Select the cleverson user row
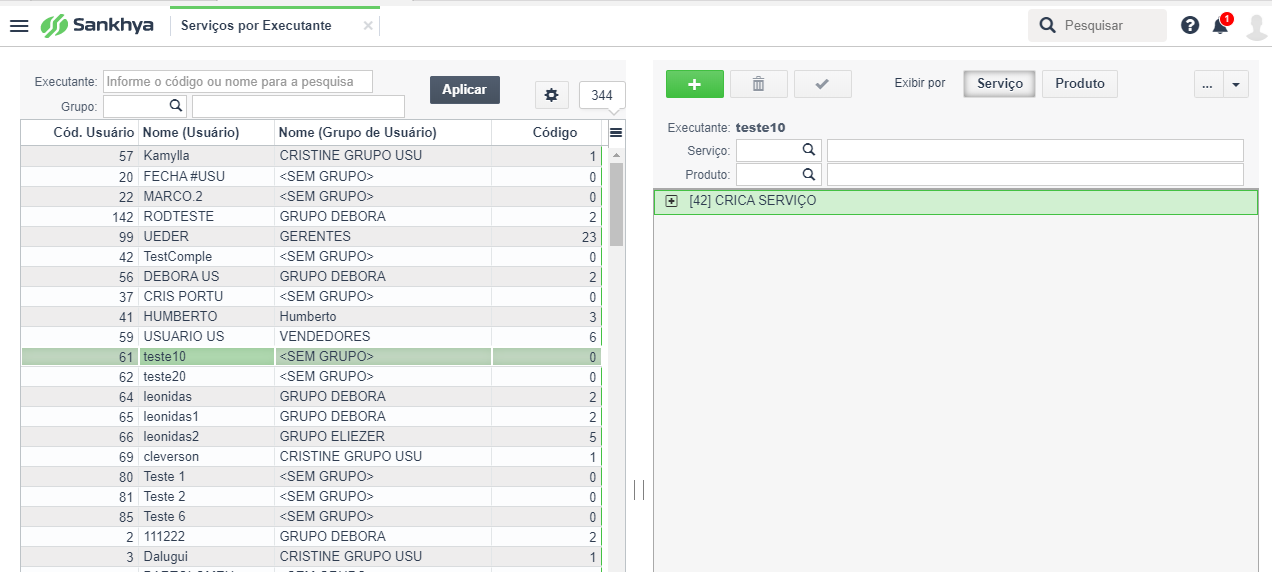 click(311, 456)
